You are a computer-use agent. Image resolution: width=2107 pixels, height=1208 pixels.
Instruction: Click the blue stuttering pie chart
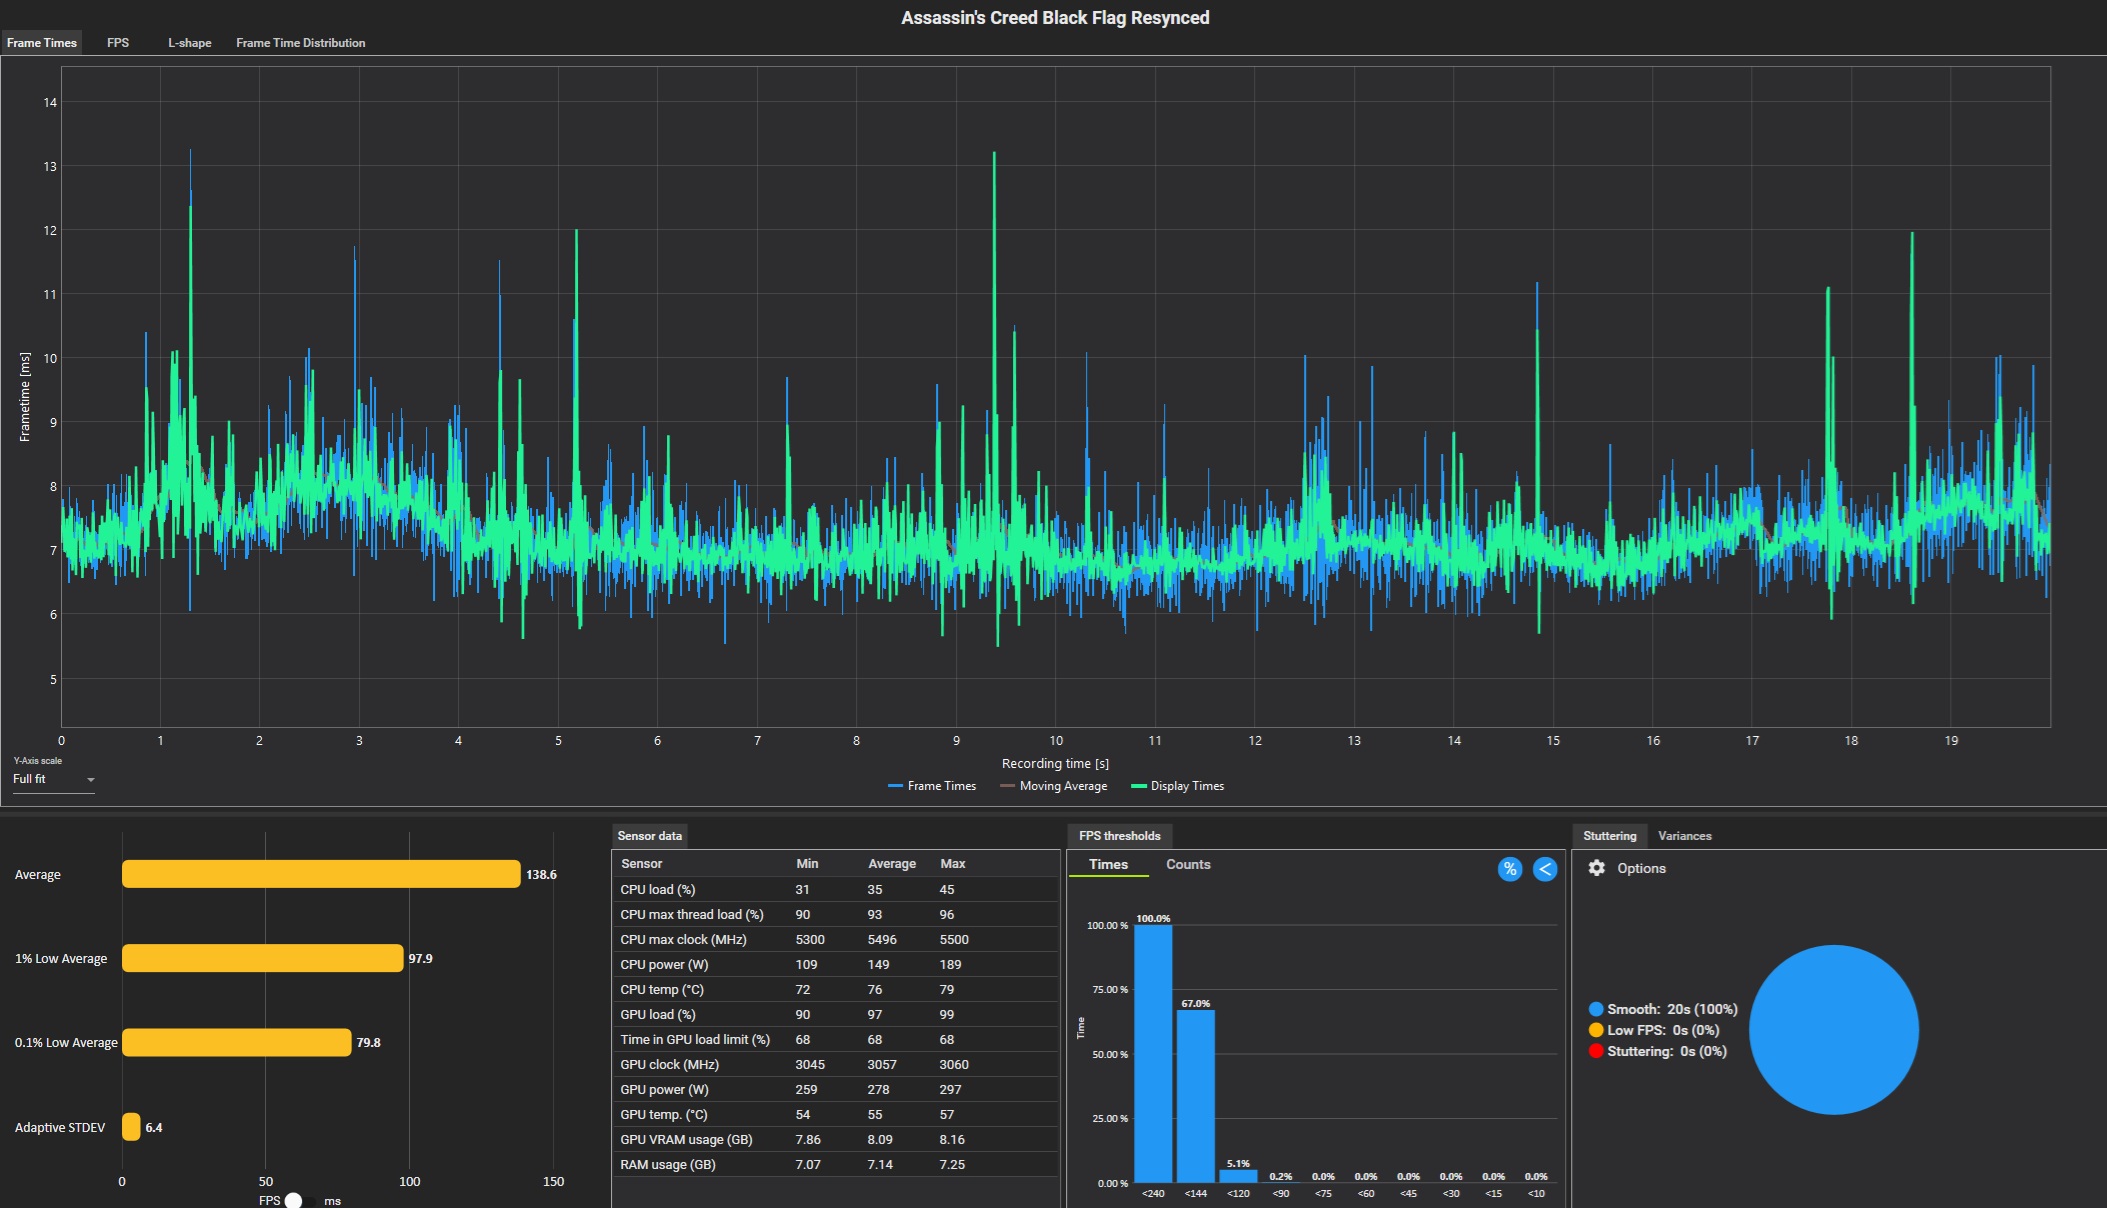pos(1834,1030)
